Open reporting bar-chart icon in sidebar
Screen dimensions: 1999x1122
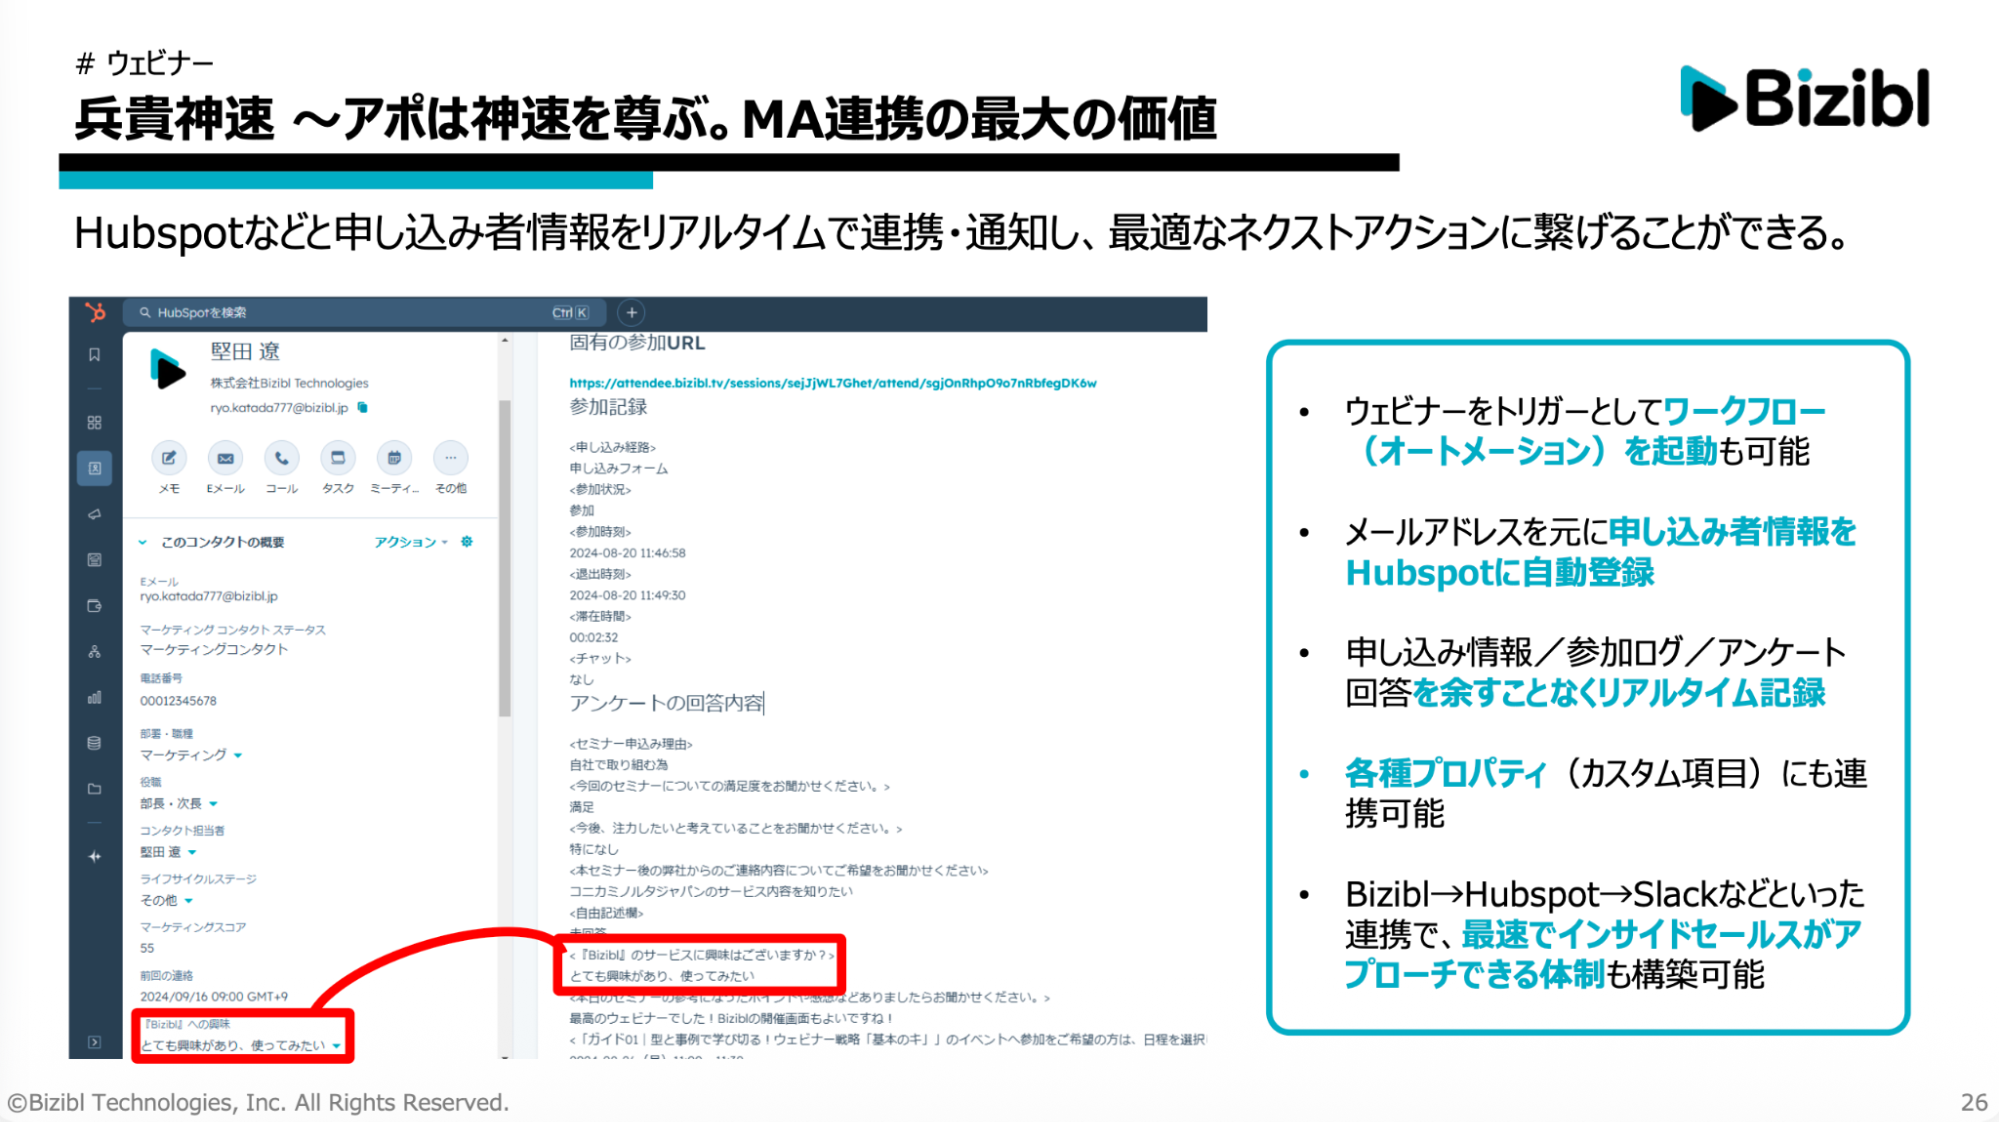coord(94,697)
